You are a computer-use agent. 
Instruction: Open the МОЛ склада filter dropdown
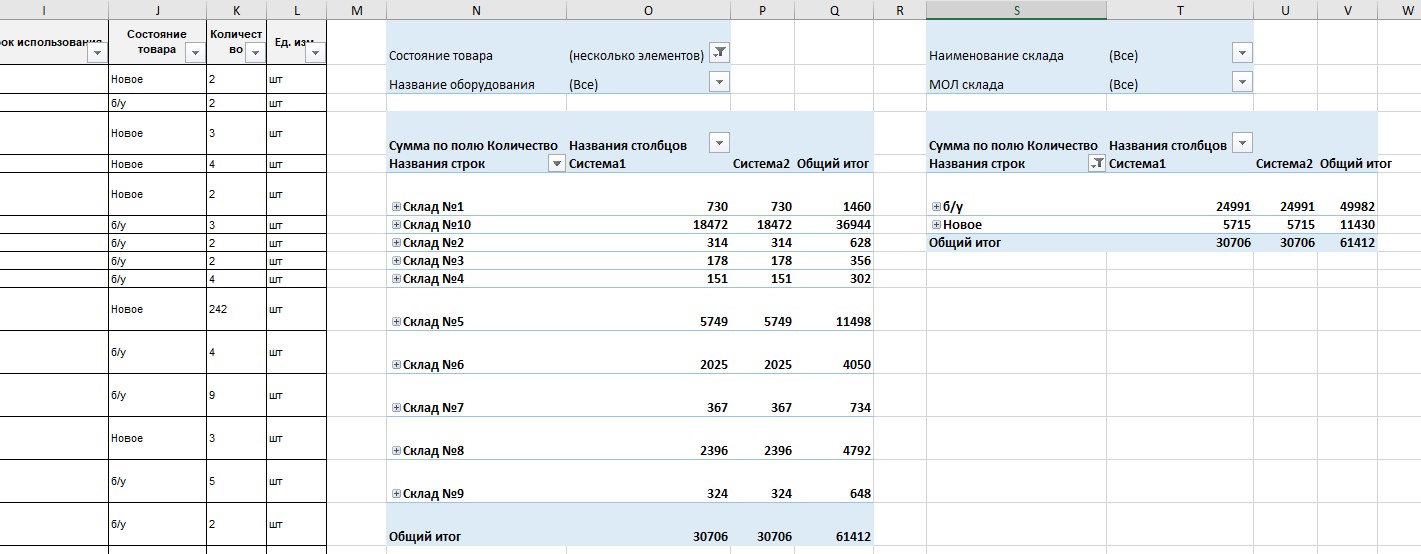(1242, 84)
